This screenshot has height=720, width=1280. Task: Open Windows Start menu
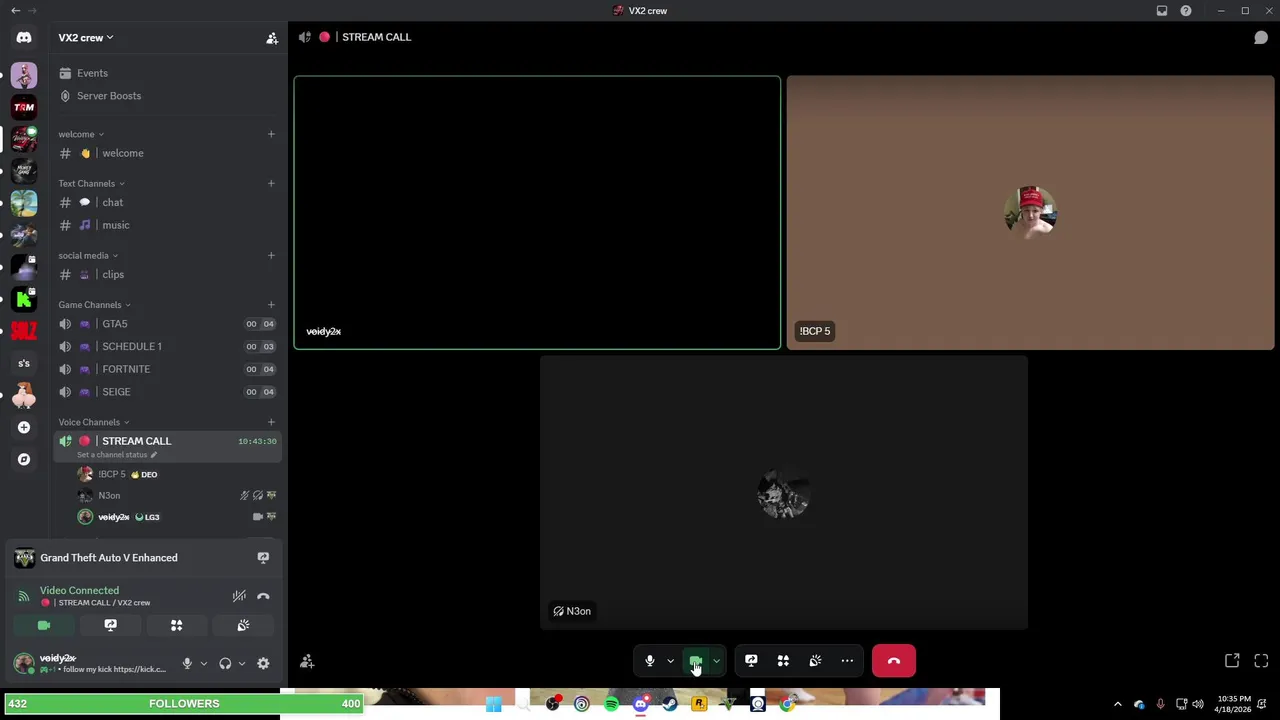coord(494,705)
